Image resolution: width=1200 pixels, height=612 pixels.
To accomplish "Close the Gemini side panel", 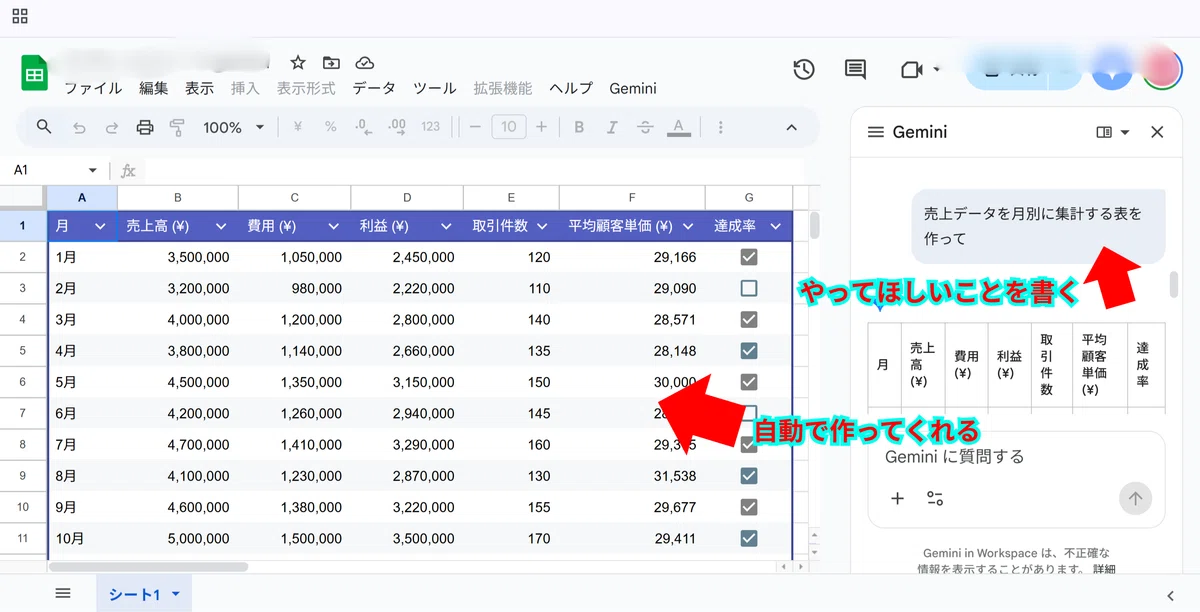I will pos(1158,132).
